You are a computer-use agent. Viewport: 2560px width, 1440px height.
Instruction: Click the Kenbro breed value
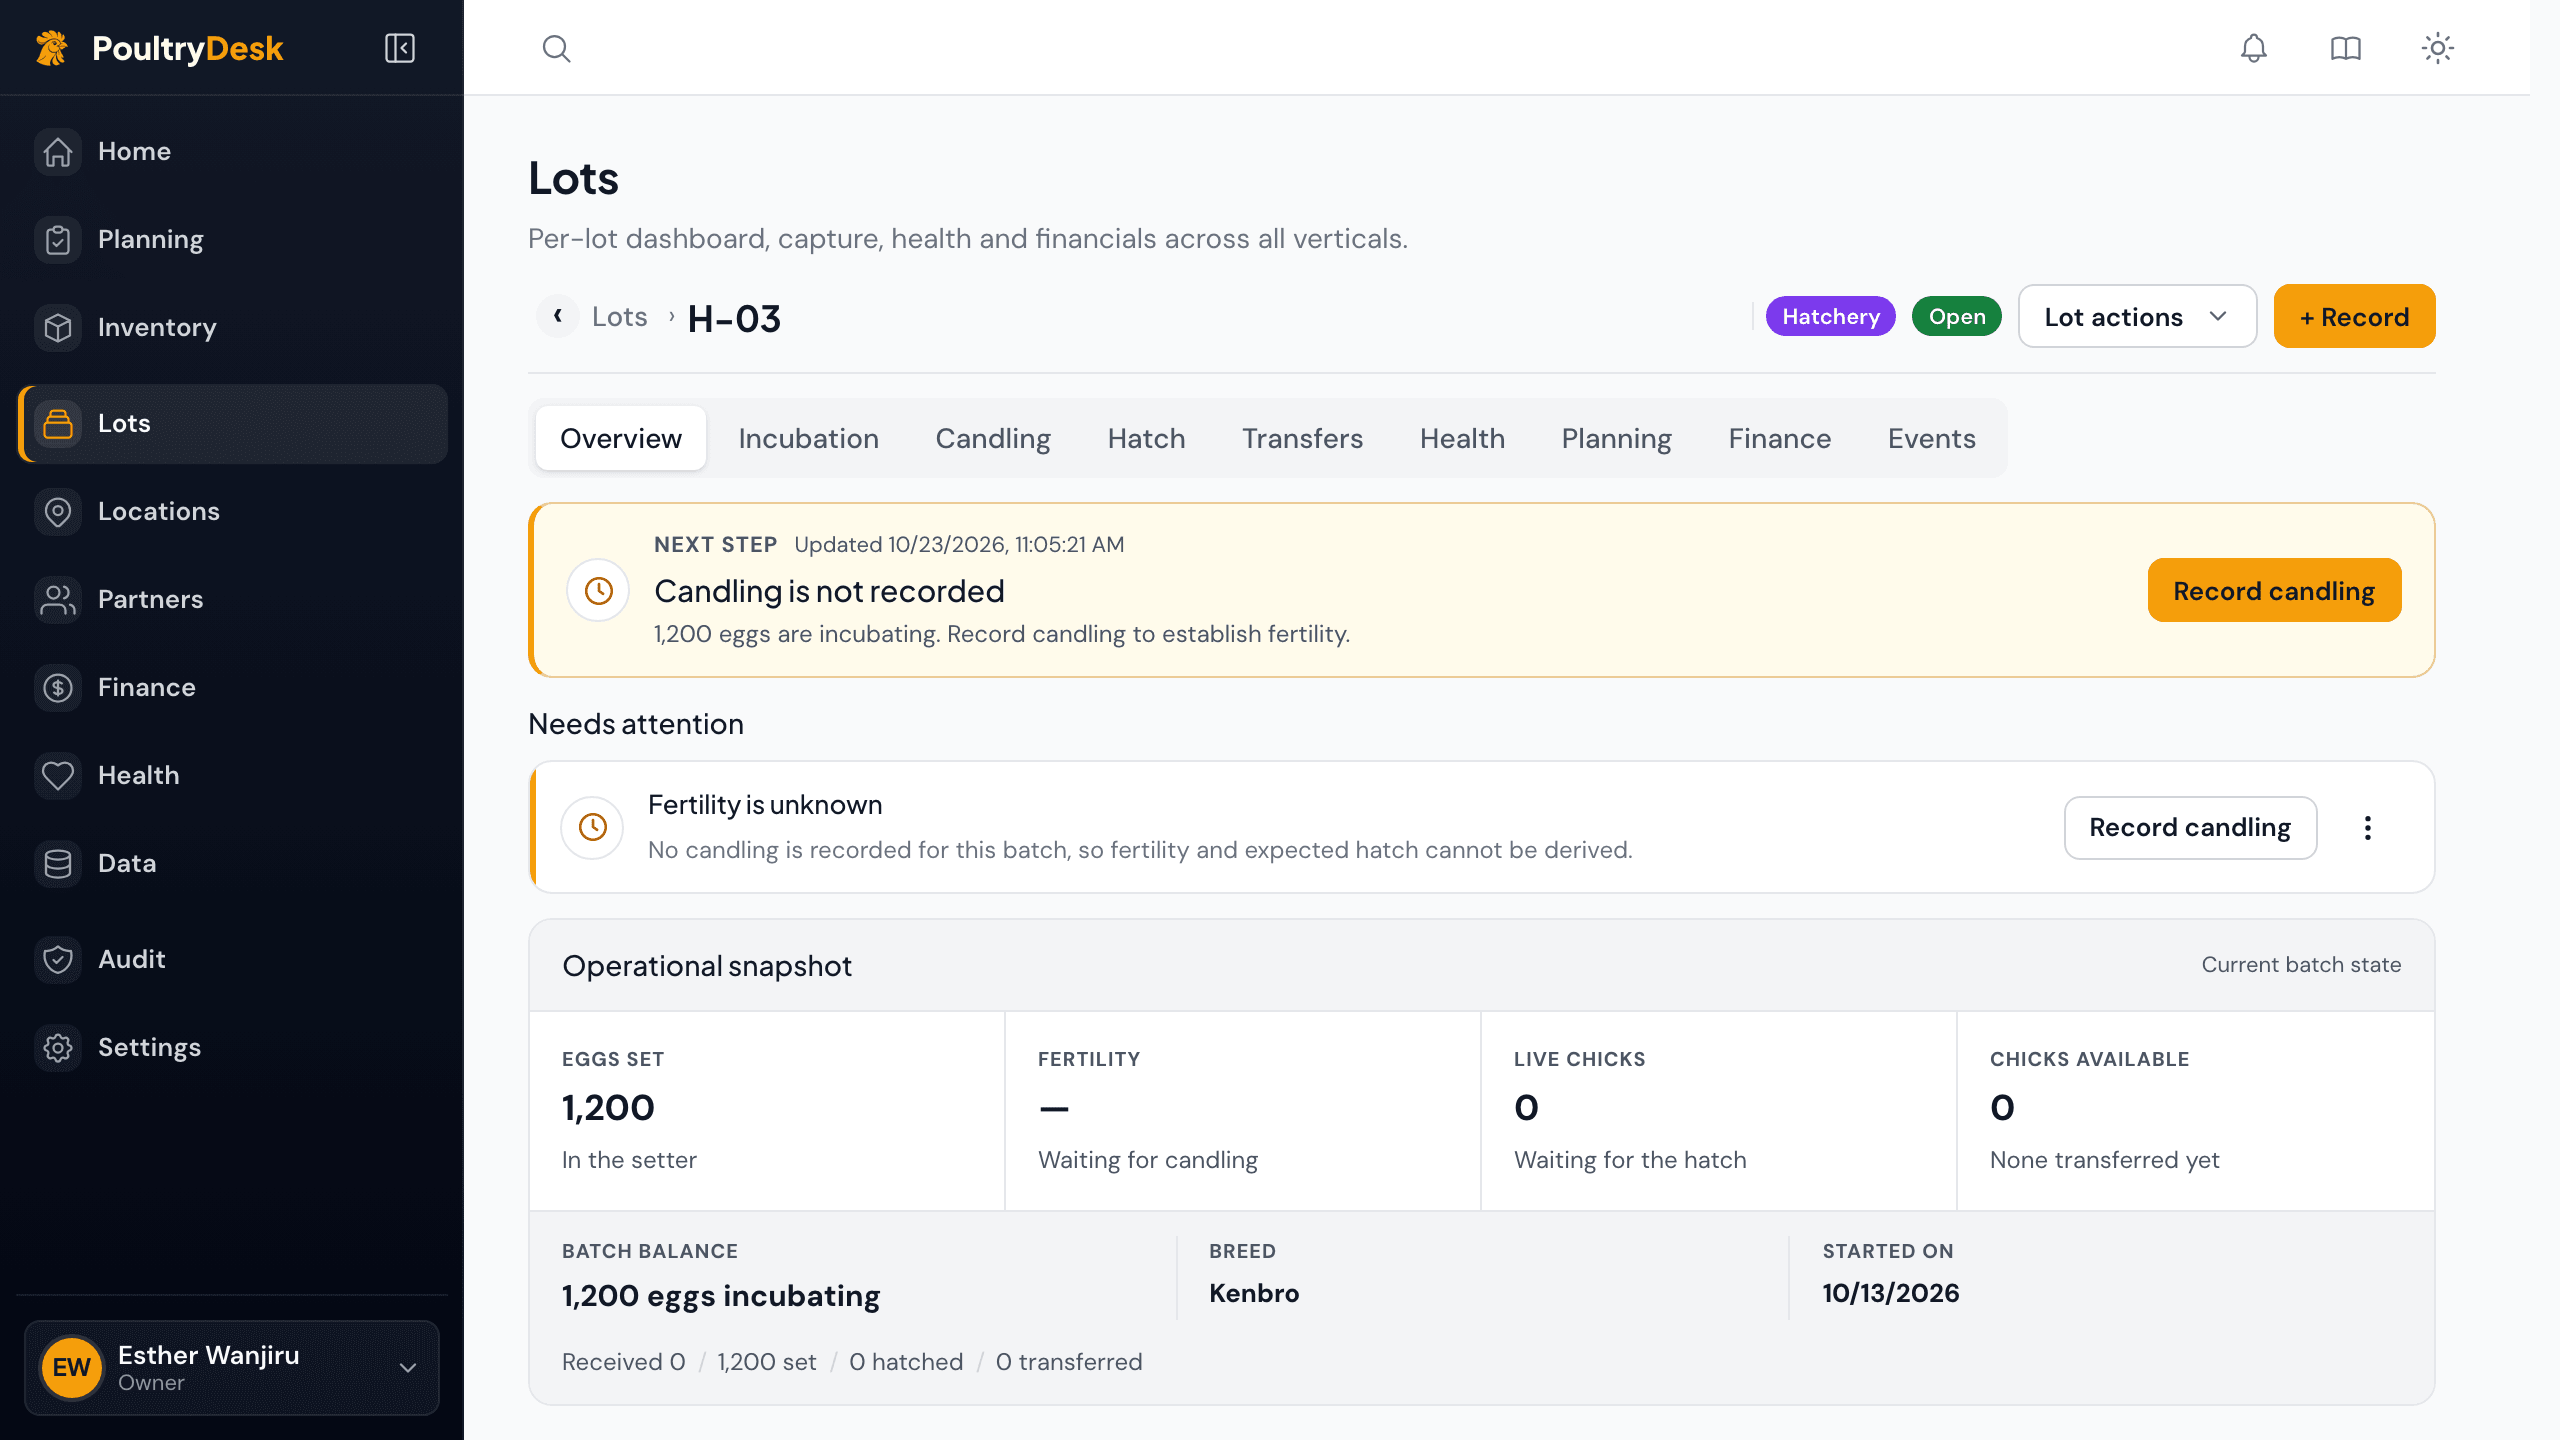(1254, 1293)
